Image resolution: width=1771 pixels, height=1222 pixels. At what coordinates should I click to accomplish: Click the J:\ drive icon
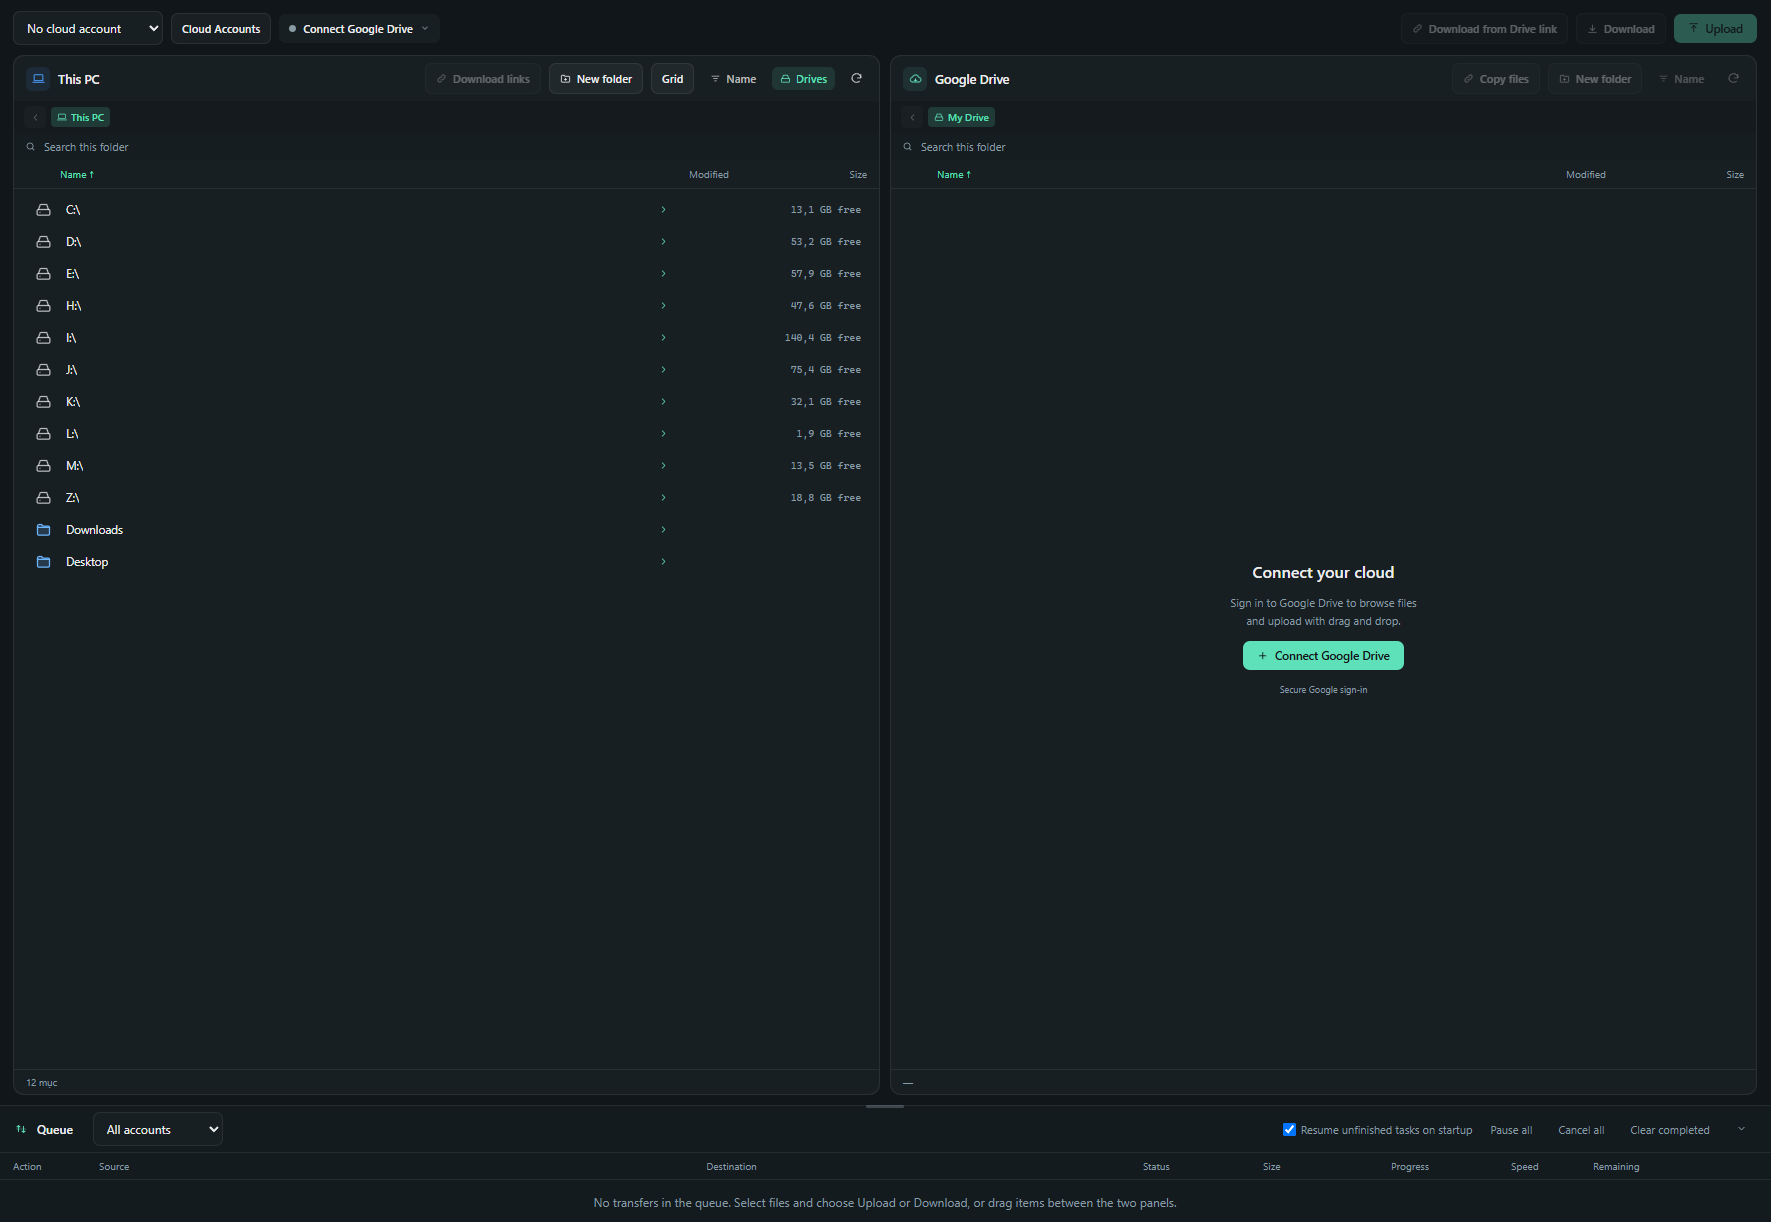[x=43, y=370]
